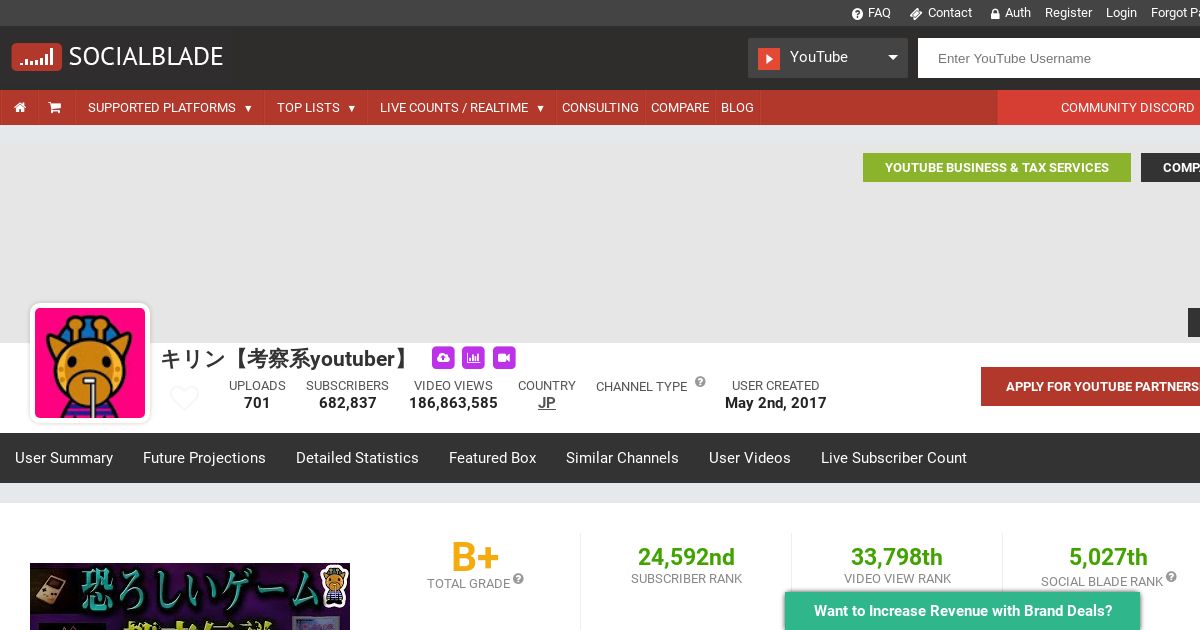Viewport: 1200px width, 630px height.
Task: Click the Enter YouTube Username search field
Action: [1059, 58]
